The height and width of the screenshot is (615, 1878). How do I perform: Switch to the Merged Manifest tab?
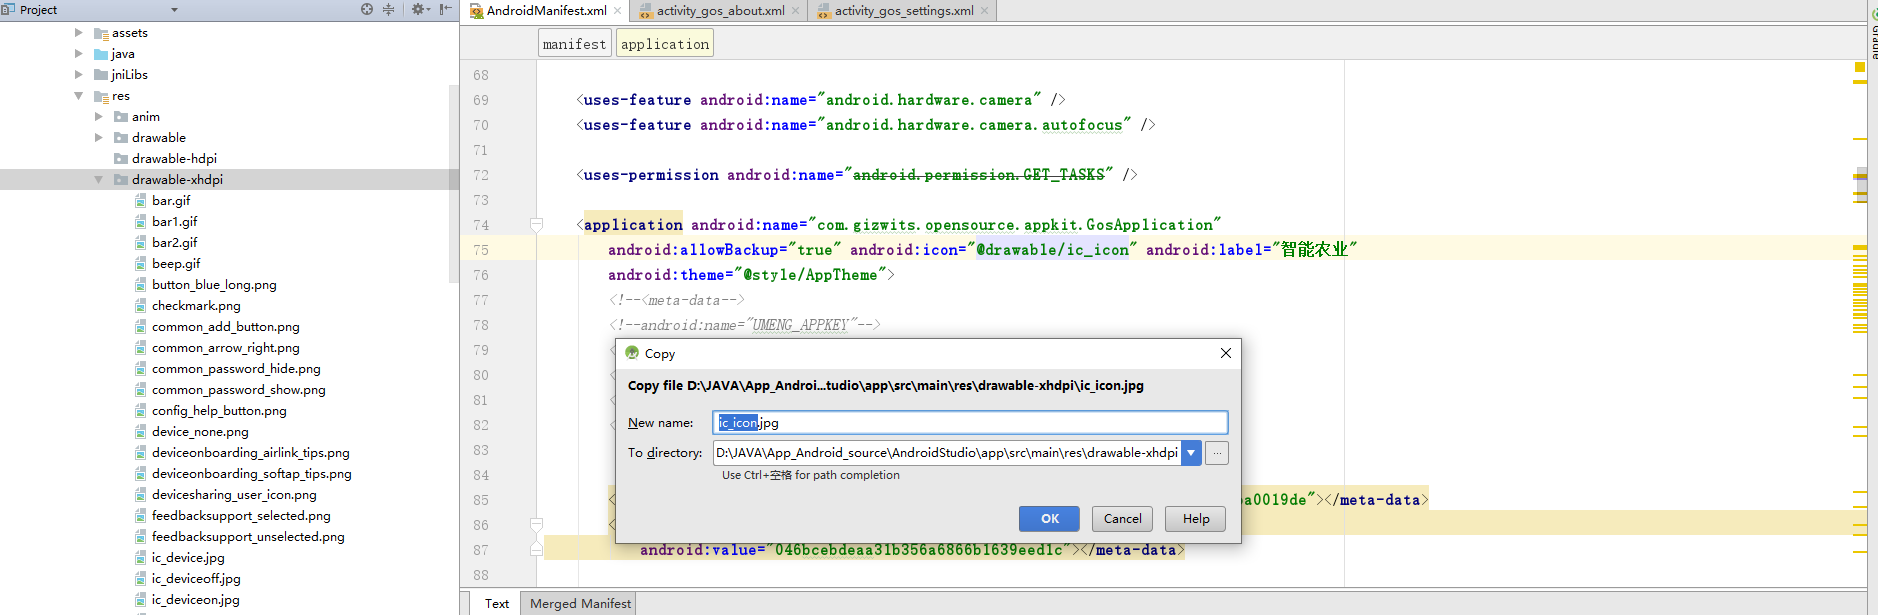[580, 603]
